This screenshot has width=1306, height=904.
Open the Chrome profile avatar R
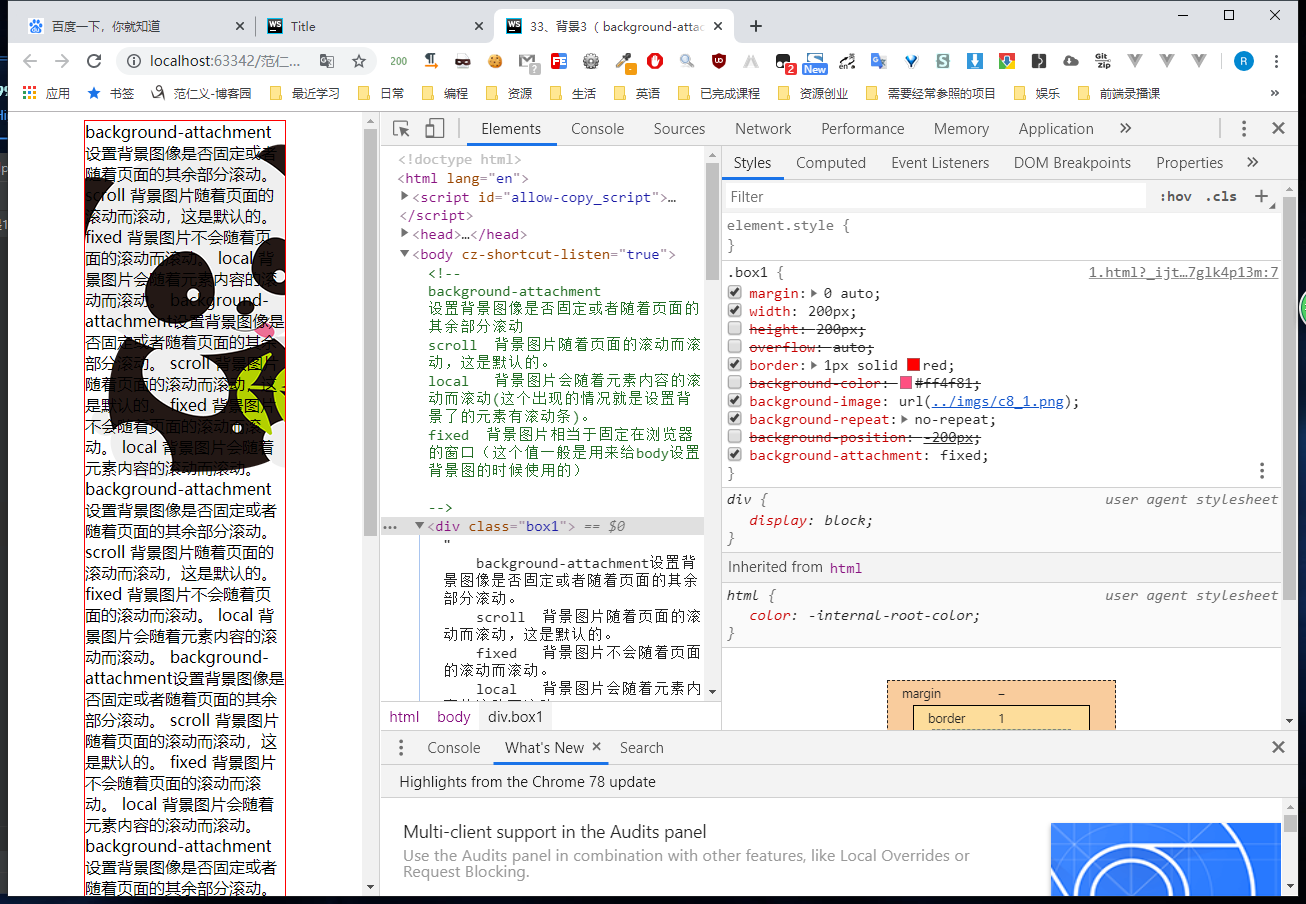tap(1244, 61)
